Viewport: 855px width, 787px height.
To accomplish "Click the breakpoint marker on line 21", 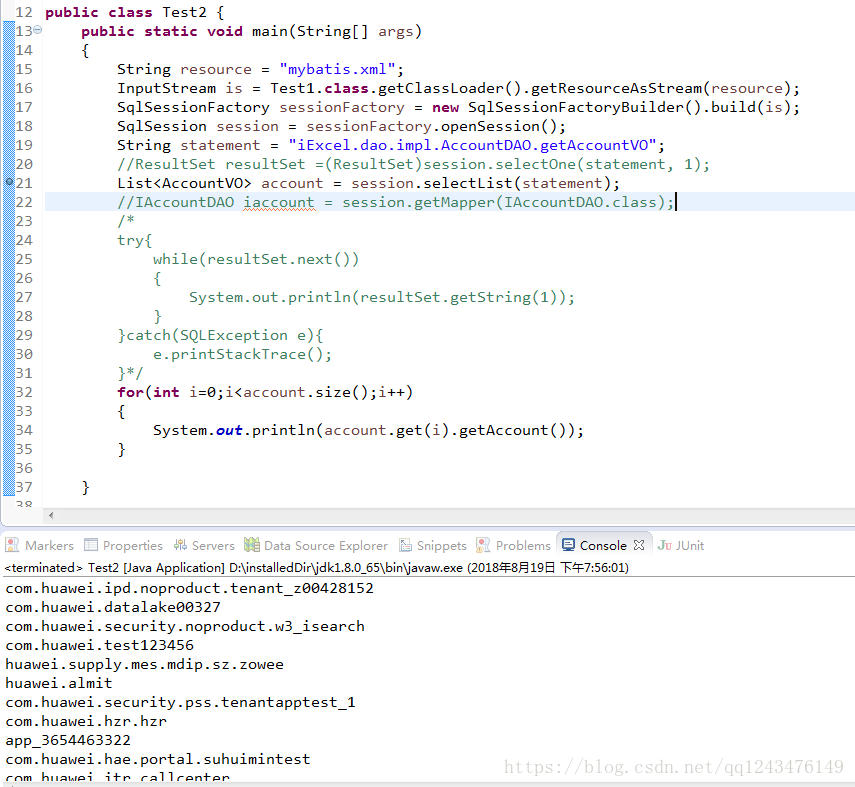I will [9, 182].
